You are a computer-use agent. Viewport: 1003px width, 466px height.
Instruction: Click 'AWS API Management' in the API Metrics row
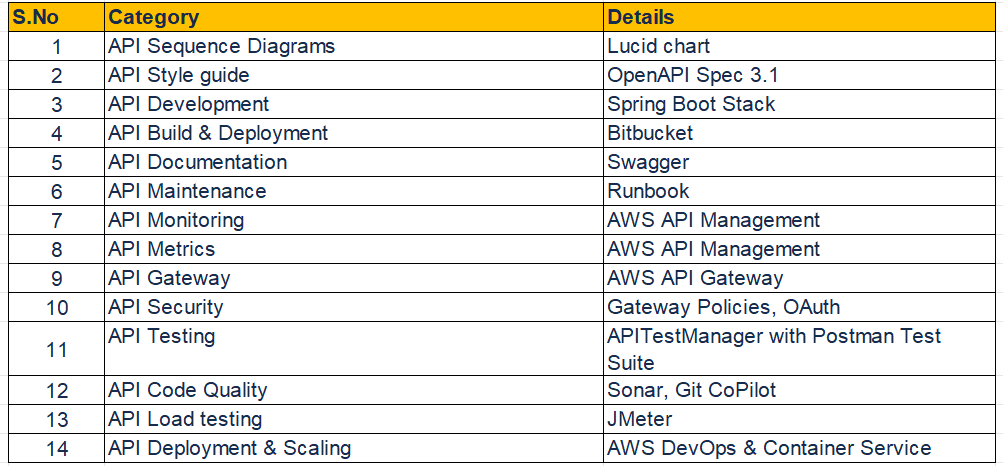[799, 249]
